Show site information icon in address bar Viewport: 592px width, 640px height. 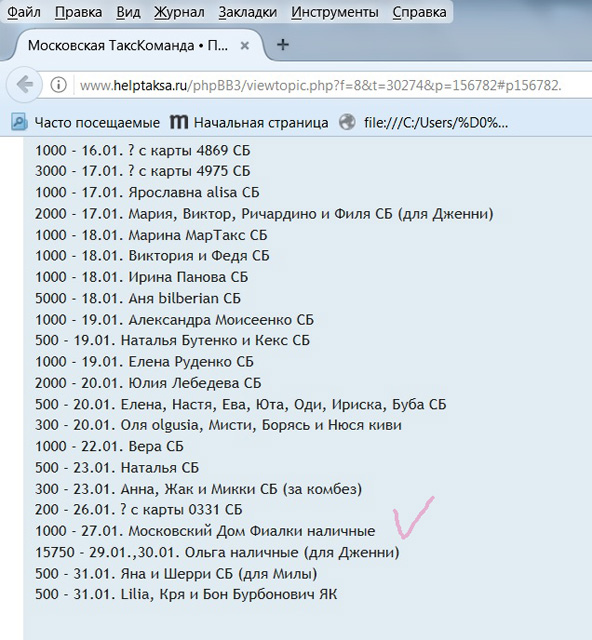(x=58, y=85)
